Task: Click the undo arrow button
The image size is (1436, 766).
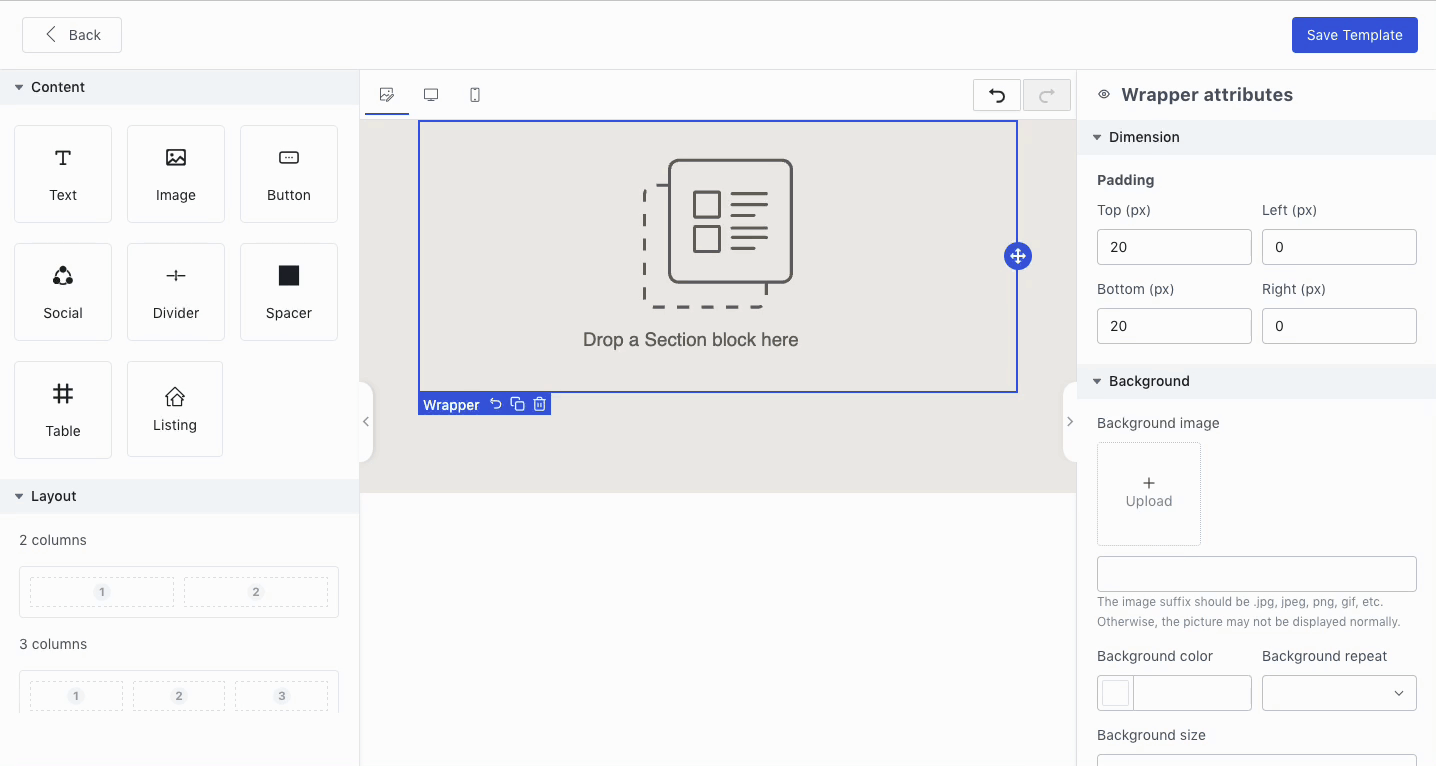Action: pos(997,95)
